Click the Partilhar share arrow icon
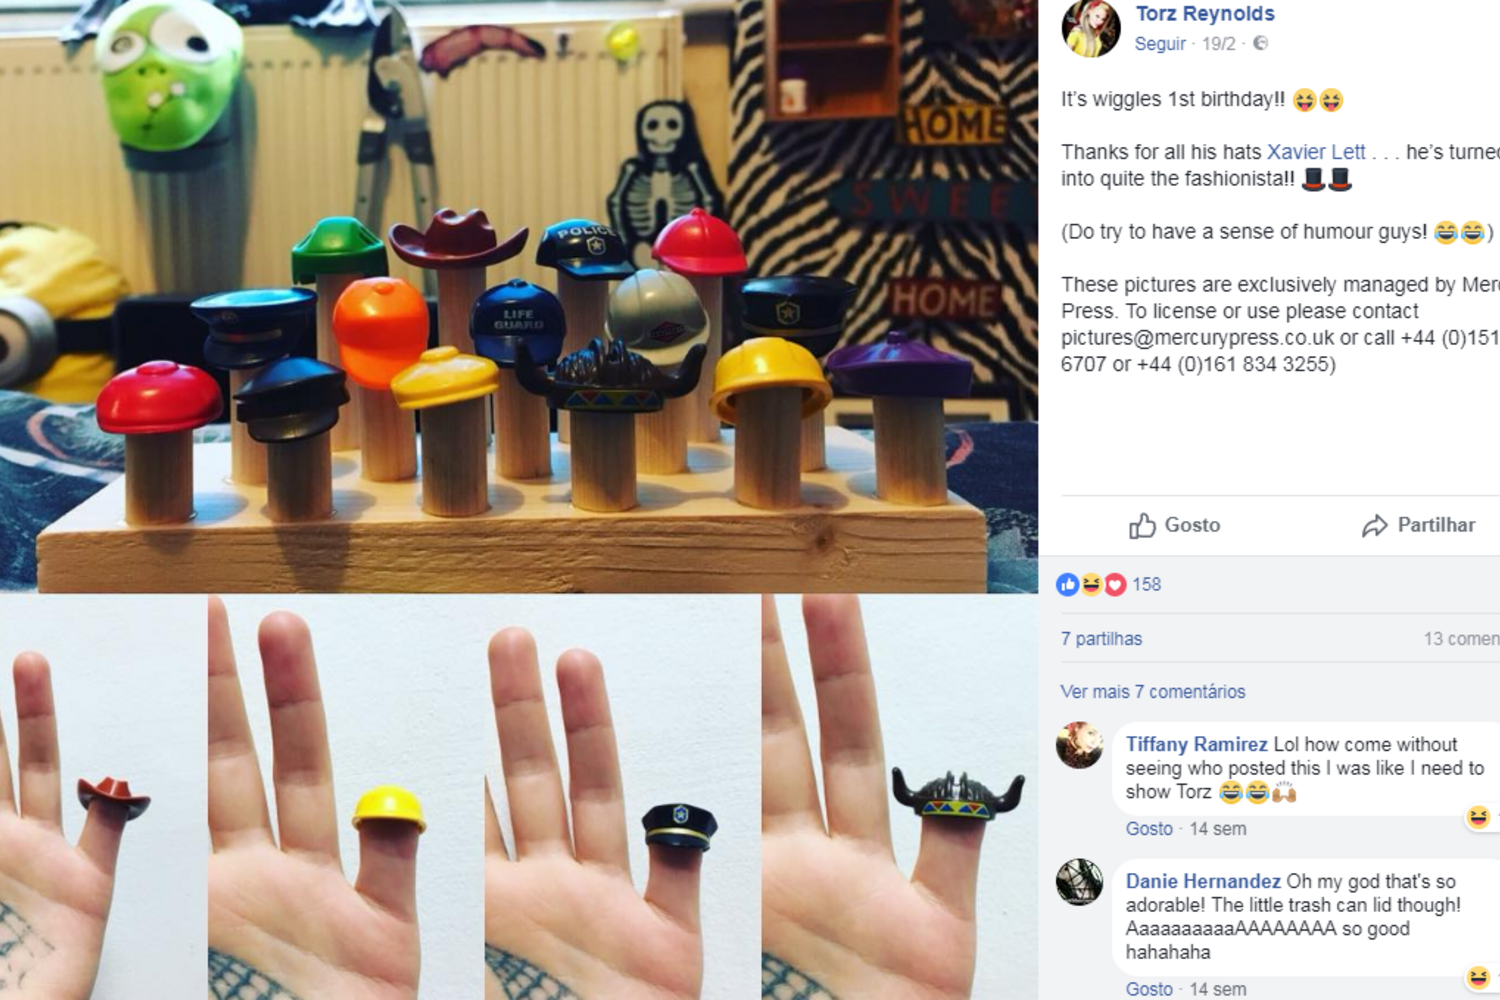This screenshot has height=1000, width=1500. (x=1375, y=526)
